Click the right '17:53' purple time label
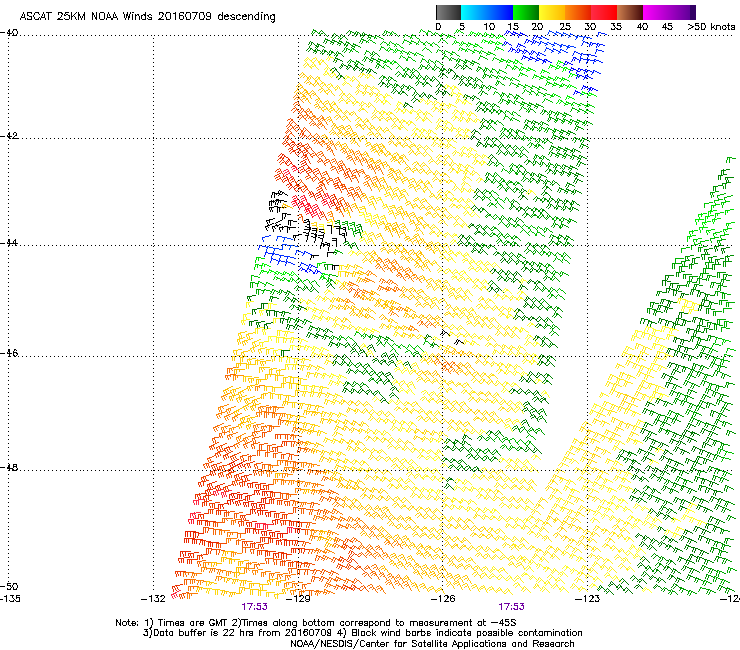Viewport: 740px width, 650px height. pyautogui.click(x=511, y=607)
